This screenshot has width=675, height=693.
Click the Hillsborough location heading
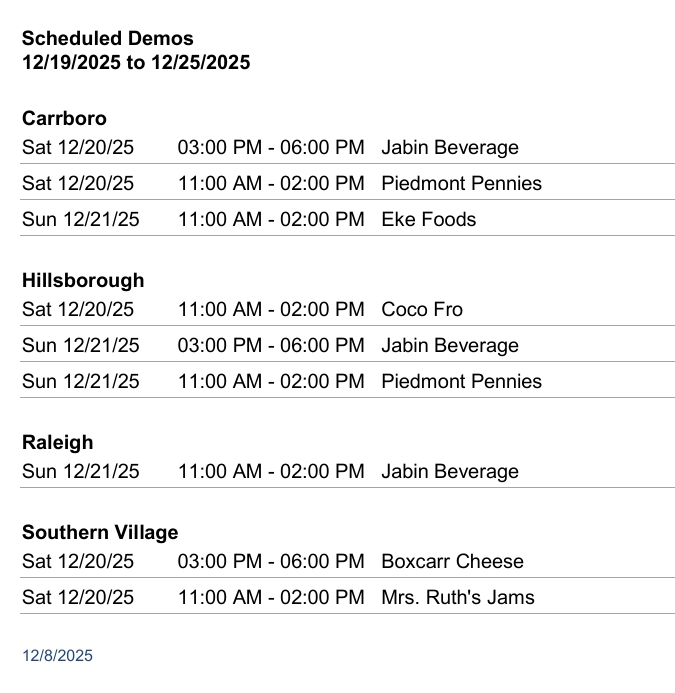pos(83,281)
